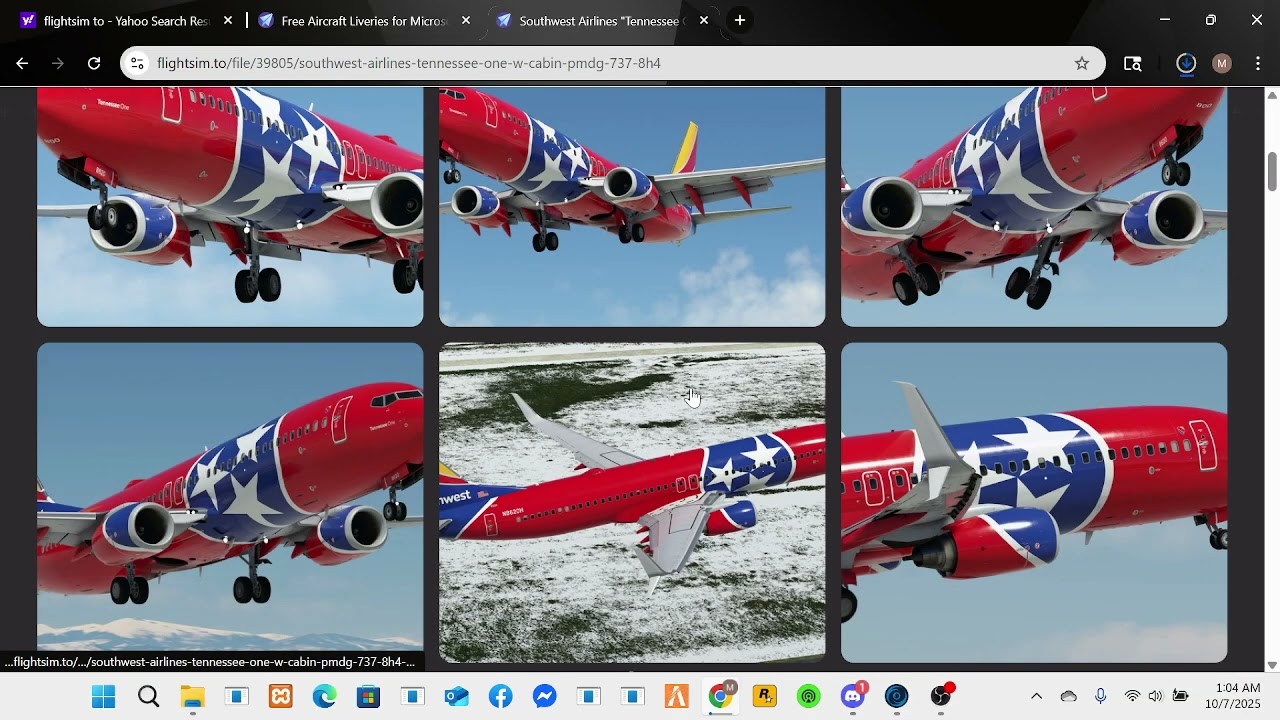Screen dimensions: 1280x720
Task: Click the page scrollbar down arrow
Action: (1272, 665)
